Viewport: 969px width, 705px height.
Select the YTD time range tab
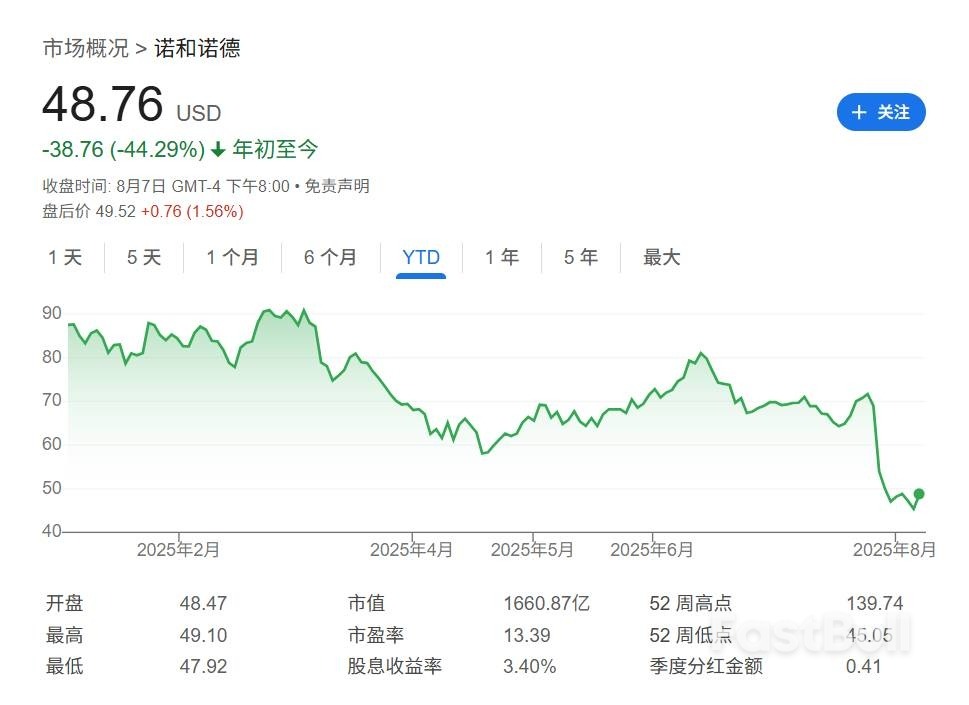click(x=420, y=257)
